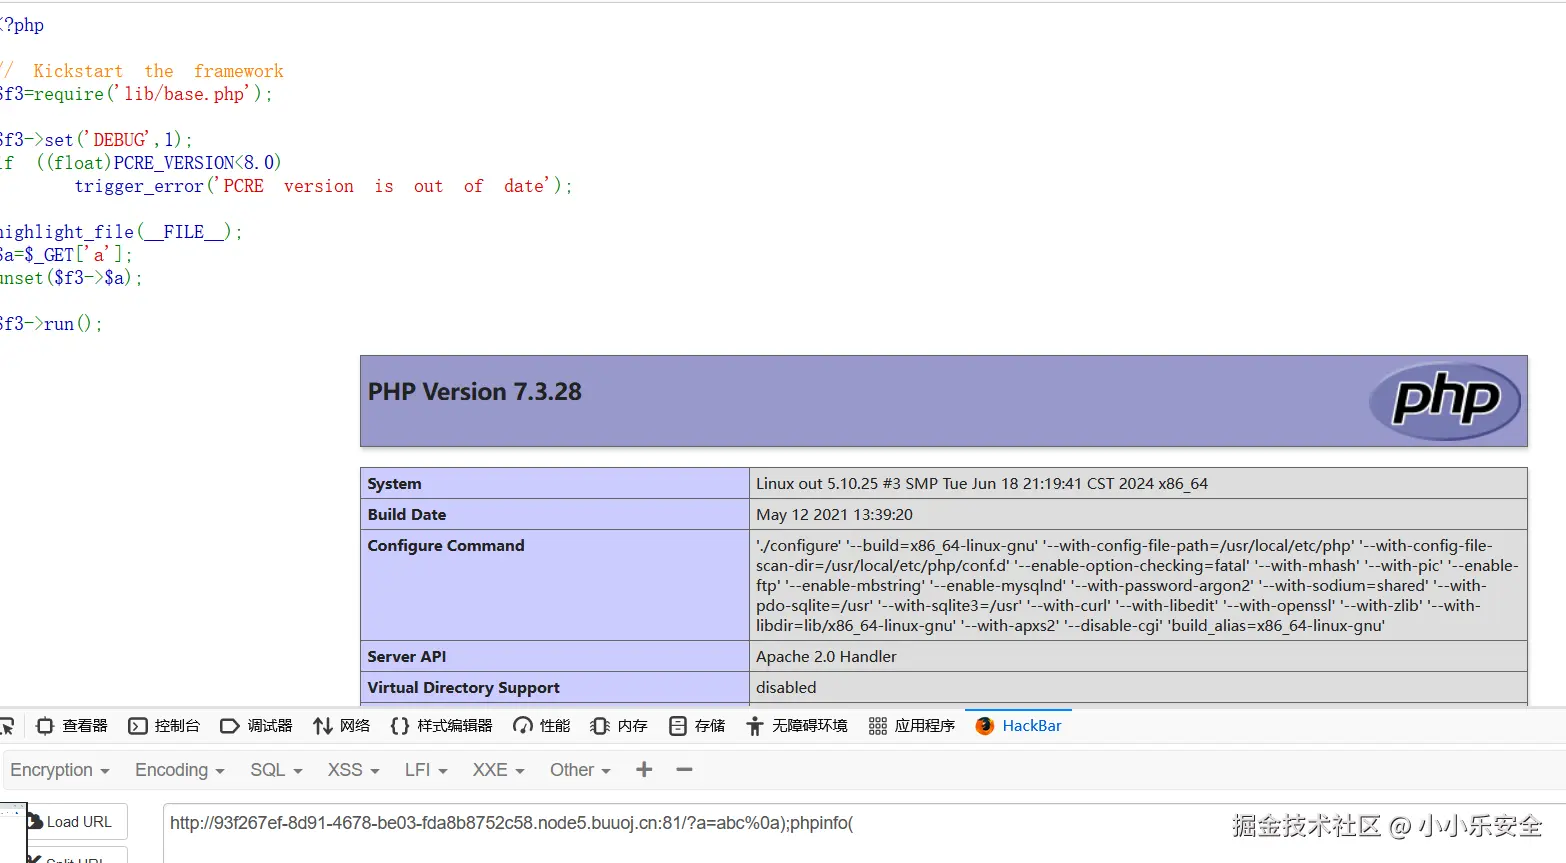This screenshot has height=863, width=1566.
Task: Click the PHP logo in the phpinfo header
Action: [1444, 400]
